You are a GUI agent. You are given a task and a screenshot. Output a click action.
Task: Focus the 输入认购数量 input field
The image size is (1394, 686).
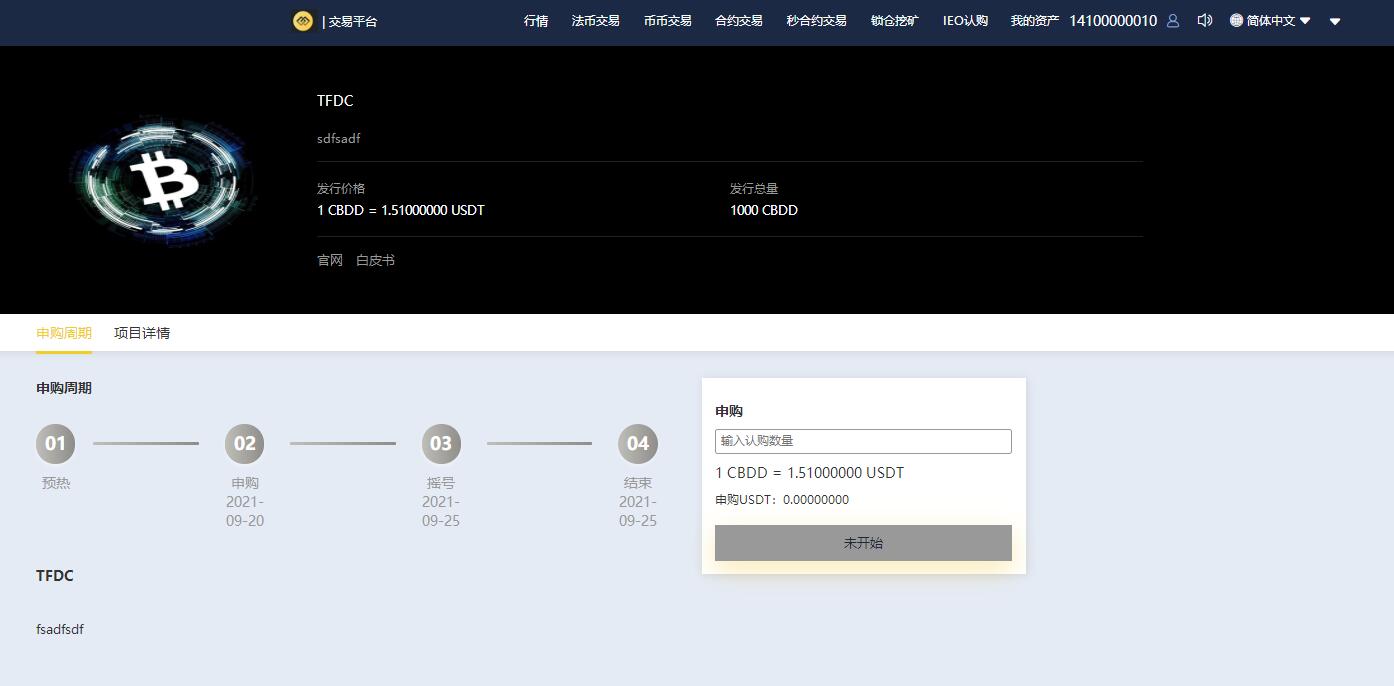863,441
